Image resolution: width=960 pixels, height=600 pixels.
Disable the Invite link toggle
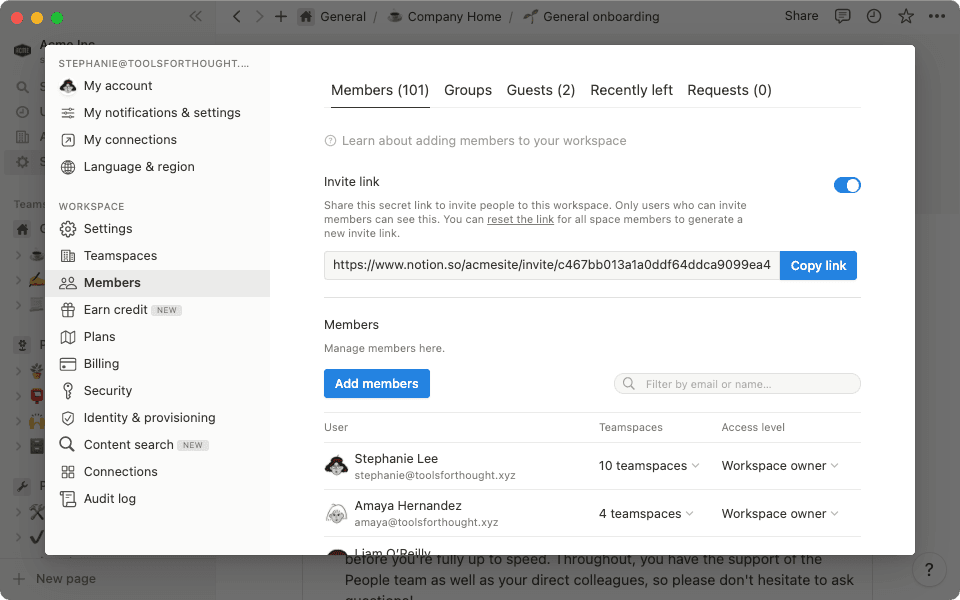coord(846,185)
